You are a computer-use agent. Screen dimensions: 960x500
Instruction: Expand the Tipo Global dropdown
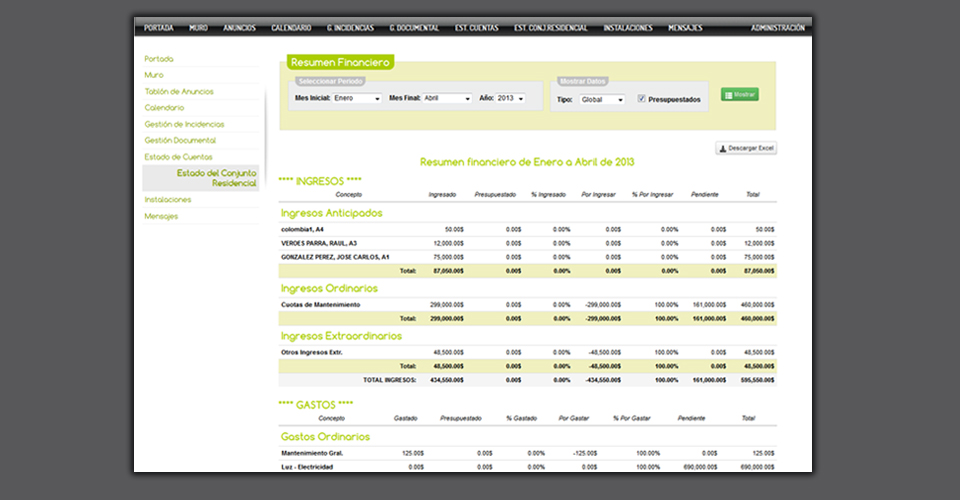click(602, 100)
